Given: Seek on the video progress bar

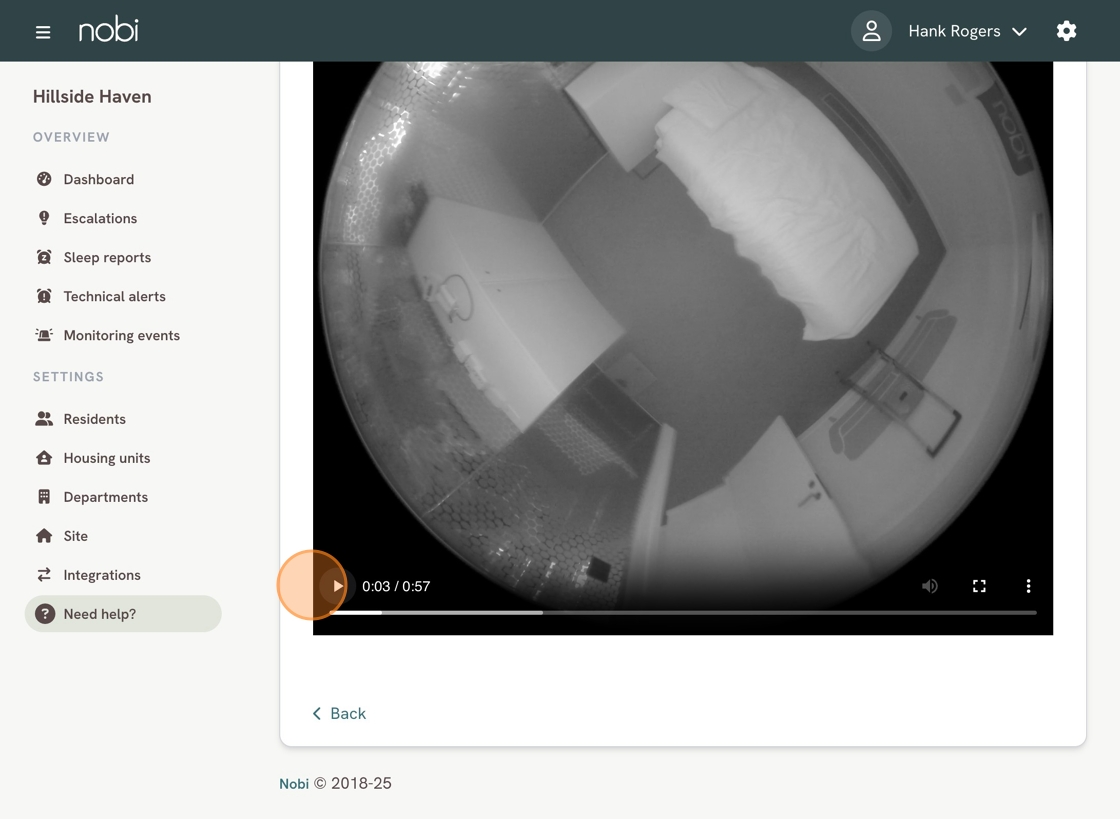Looking at the screenshot, I should tap(682, 612).
